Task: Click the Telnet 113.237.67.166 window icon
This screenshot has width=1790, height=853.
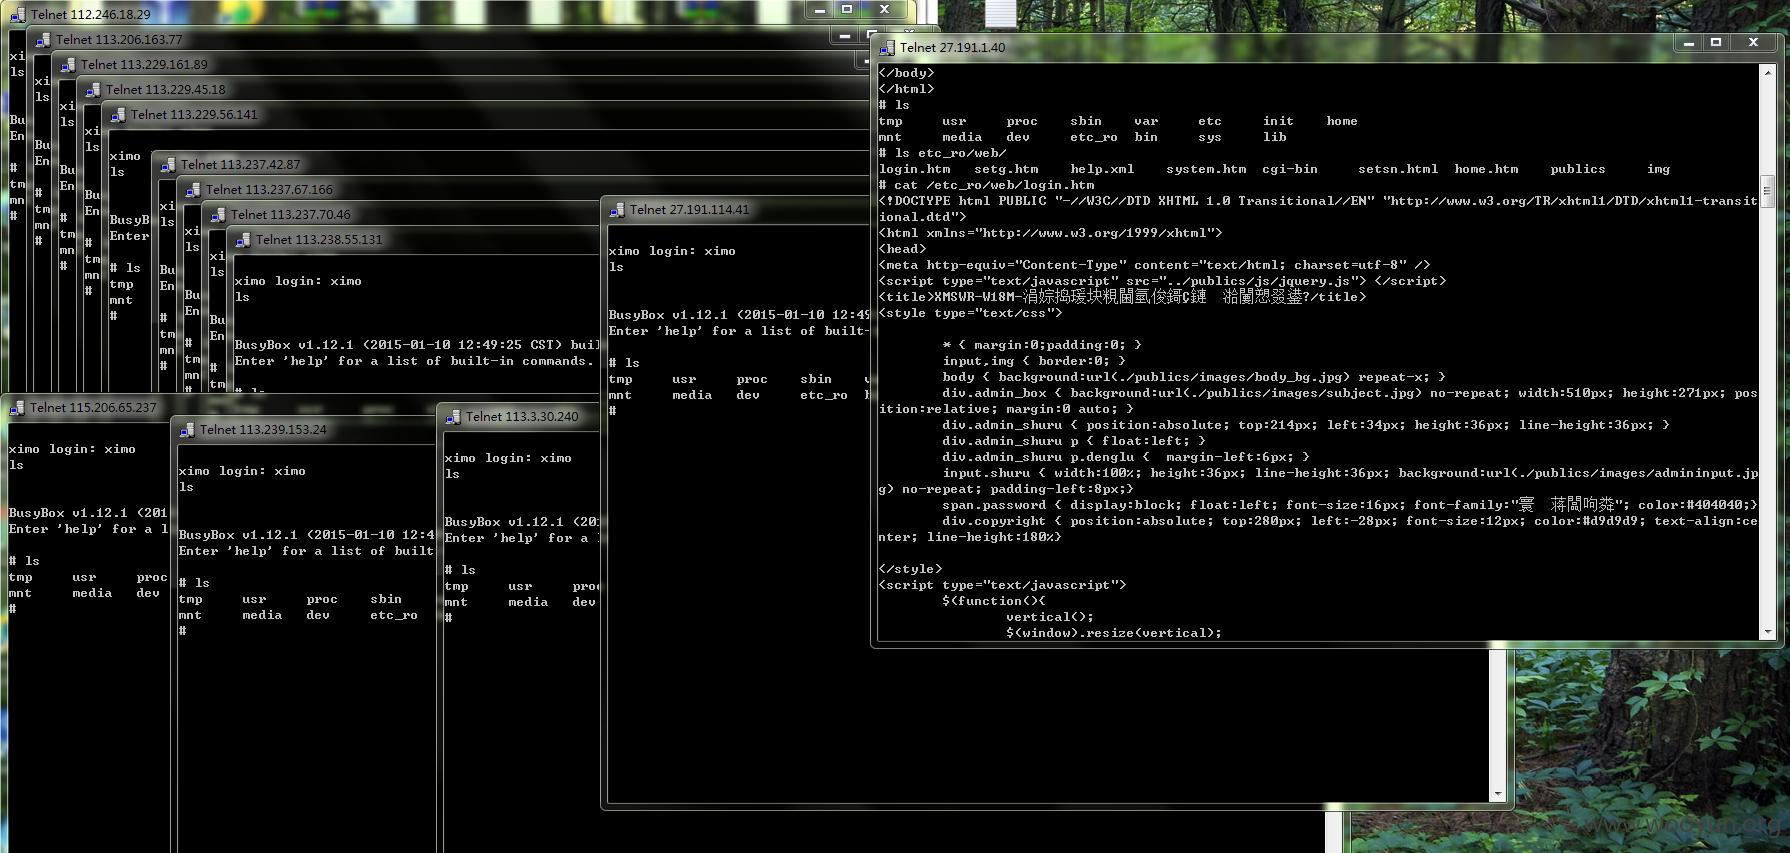Action: pos(192,189)
